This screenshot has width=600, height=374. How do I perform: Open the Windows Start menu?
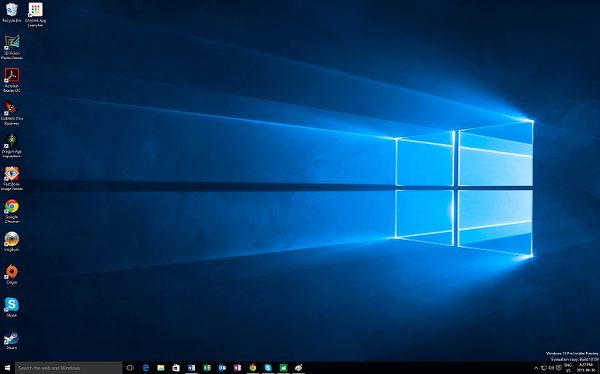point(7,368)
